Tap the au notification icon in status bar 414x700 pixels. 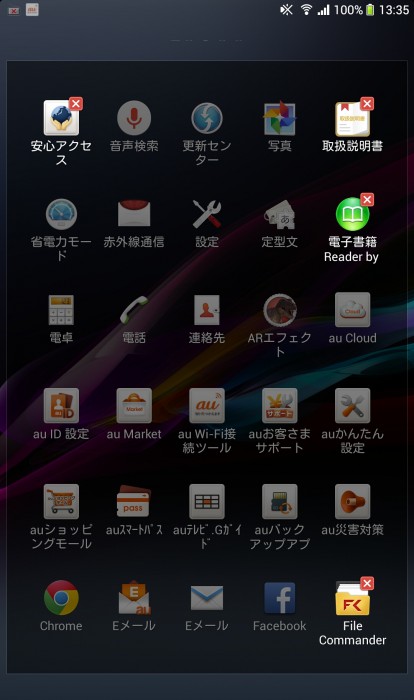[32, 9]
